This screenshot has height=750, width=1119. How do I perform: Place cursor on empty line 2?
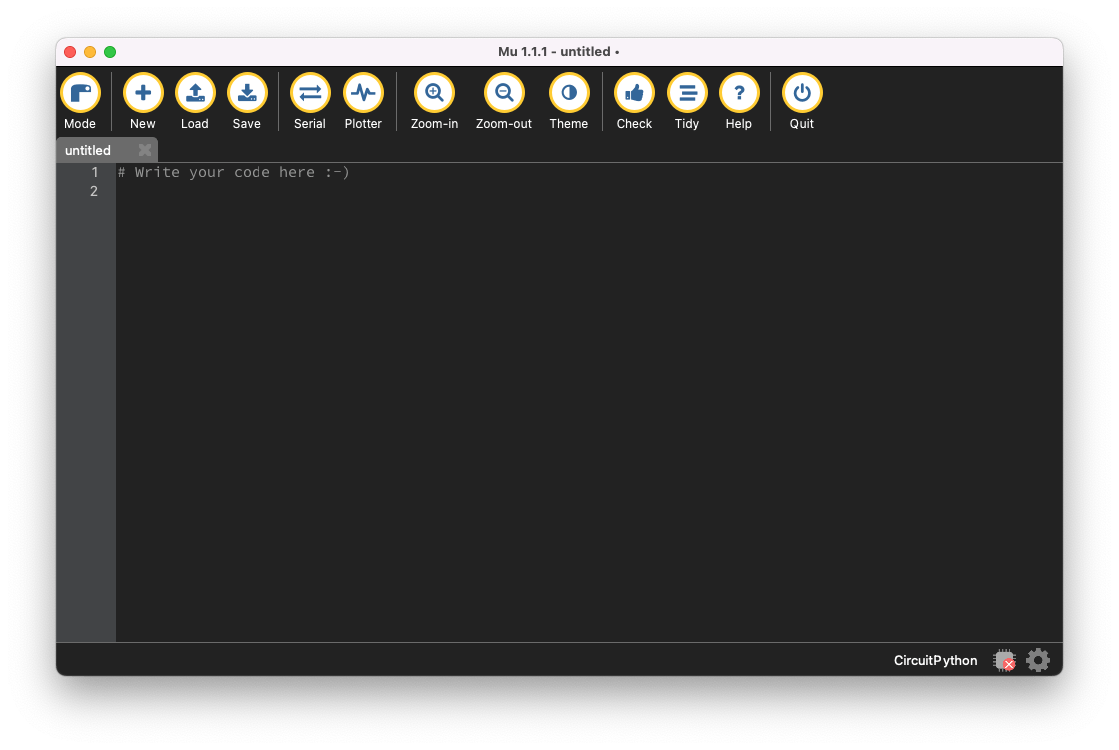(x=589, y=191)
